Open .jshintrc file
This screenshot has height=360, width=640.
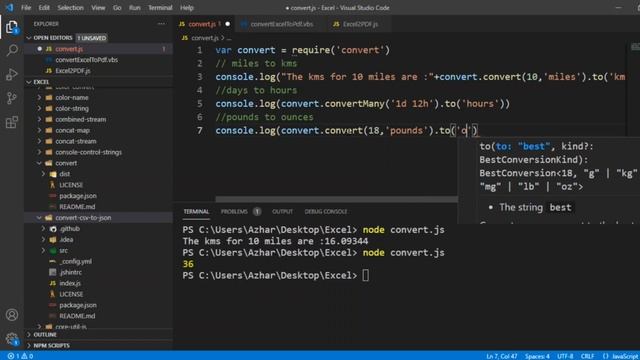98,272
